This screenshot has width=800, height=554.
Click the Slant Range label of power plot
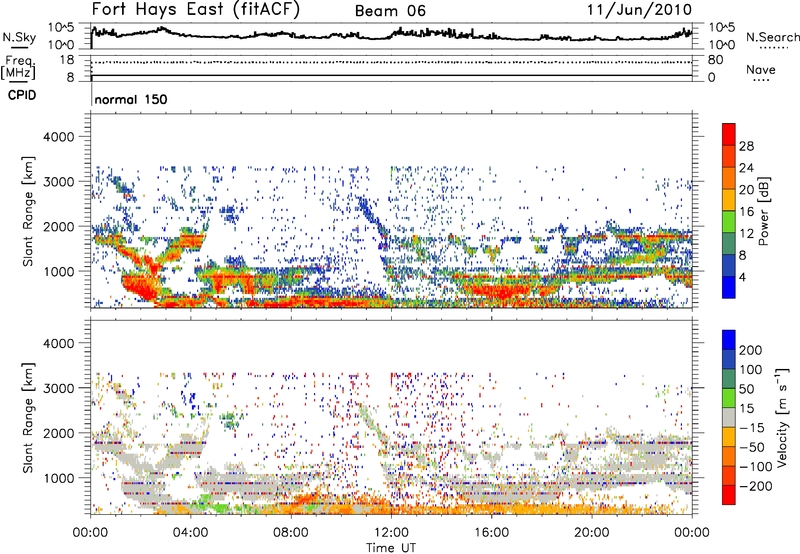pos(28,211)
